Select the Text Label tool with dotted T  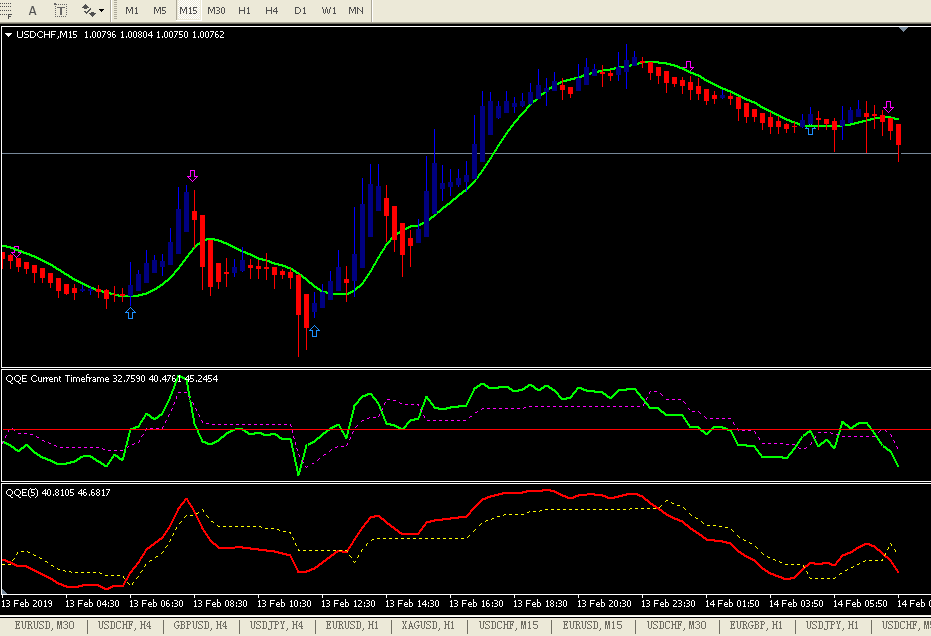tap(61, 10)
